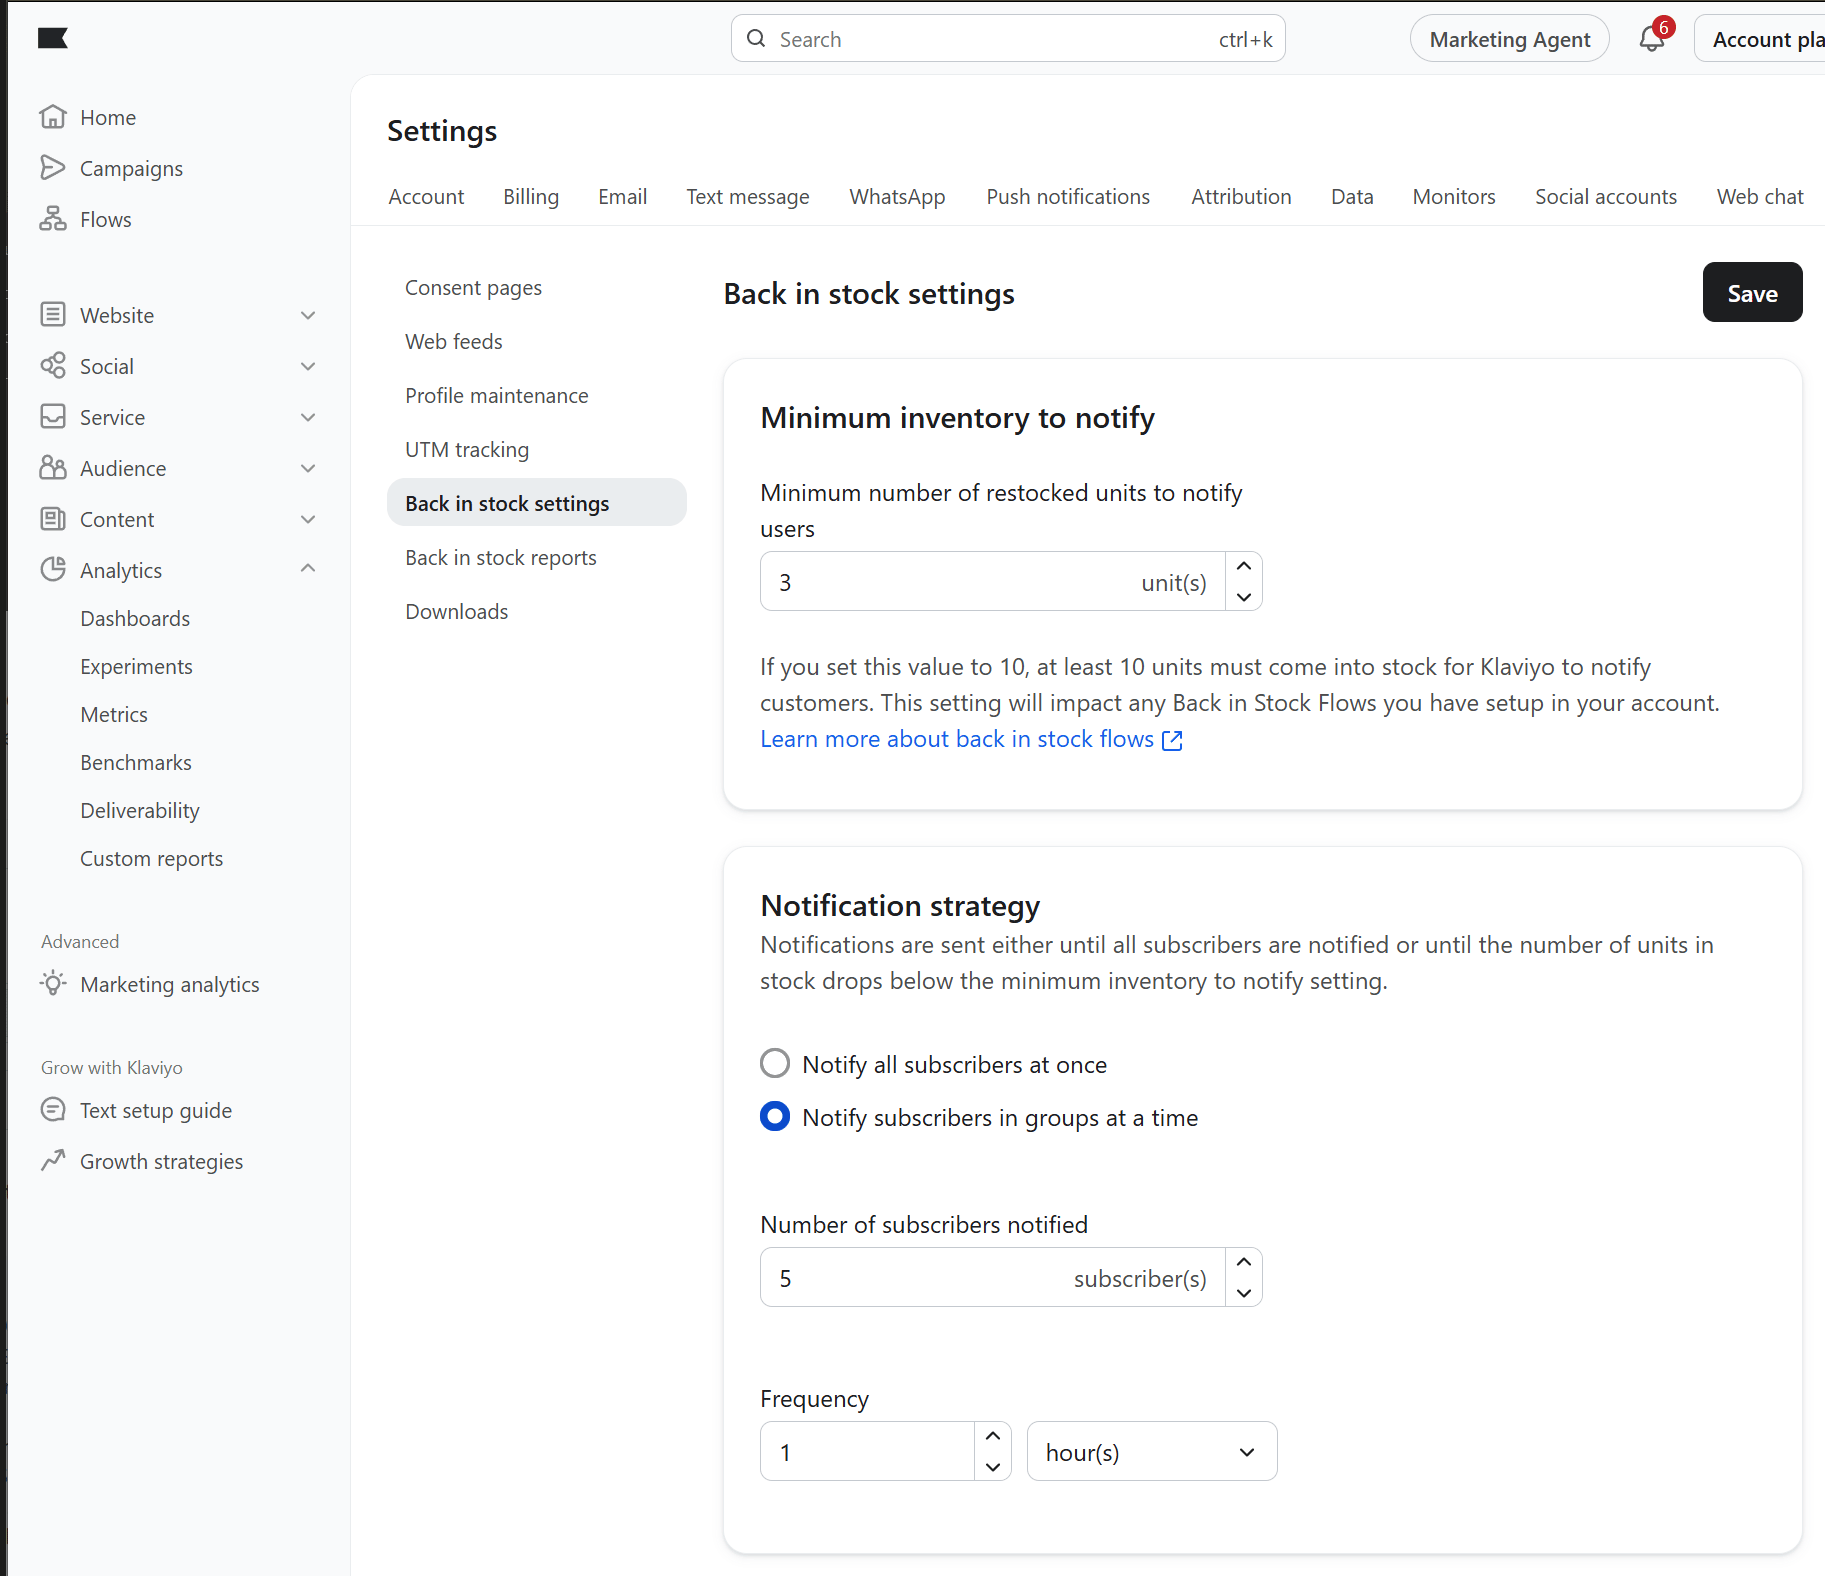Switch to the Email tab
This screenshot has height=1576, width=1825.
(622, 197)
